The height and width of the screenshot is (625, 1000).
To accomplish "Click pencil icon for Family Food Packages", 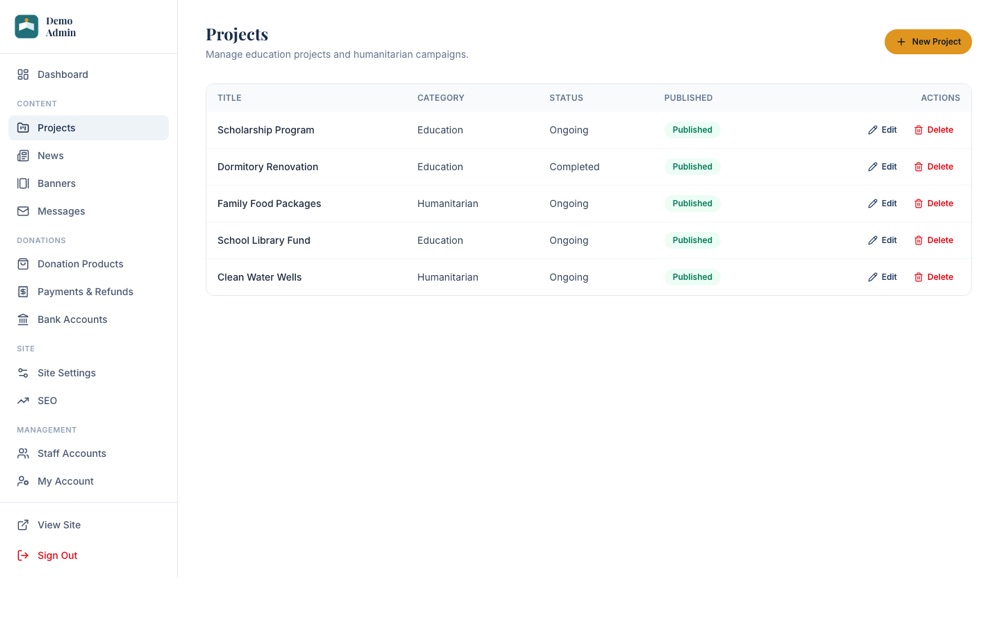I will 872,203.
